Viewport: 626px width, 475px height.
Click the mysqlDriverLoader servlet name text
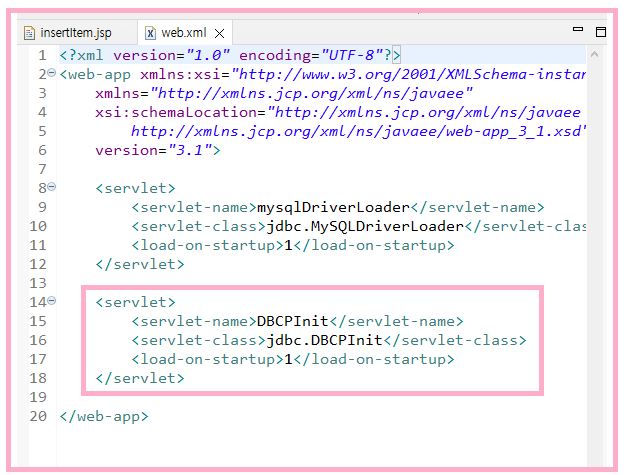pyautogui.click(x=333, y=208)
